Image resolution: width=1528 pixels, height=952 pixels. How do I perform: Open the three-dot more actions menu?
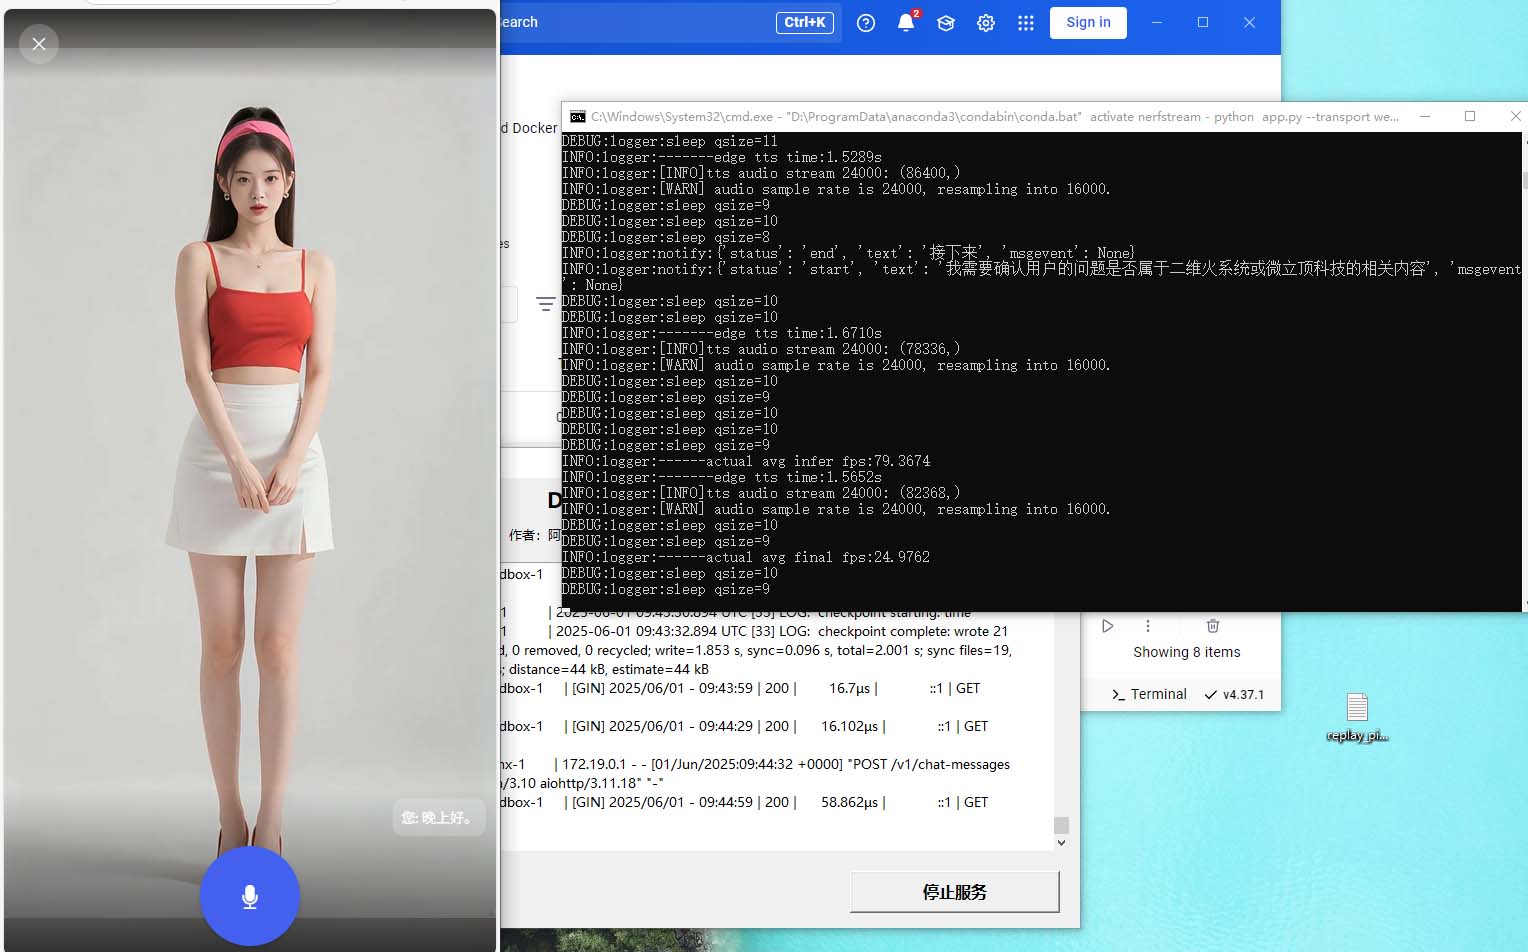click(1148, 626)
